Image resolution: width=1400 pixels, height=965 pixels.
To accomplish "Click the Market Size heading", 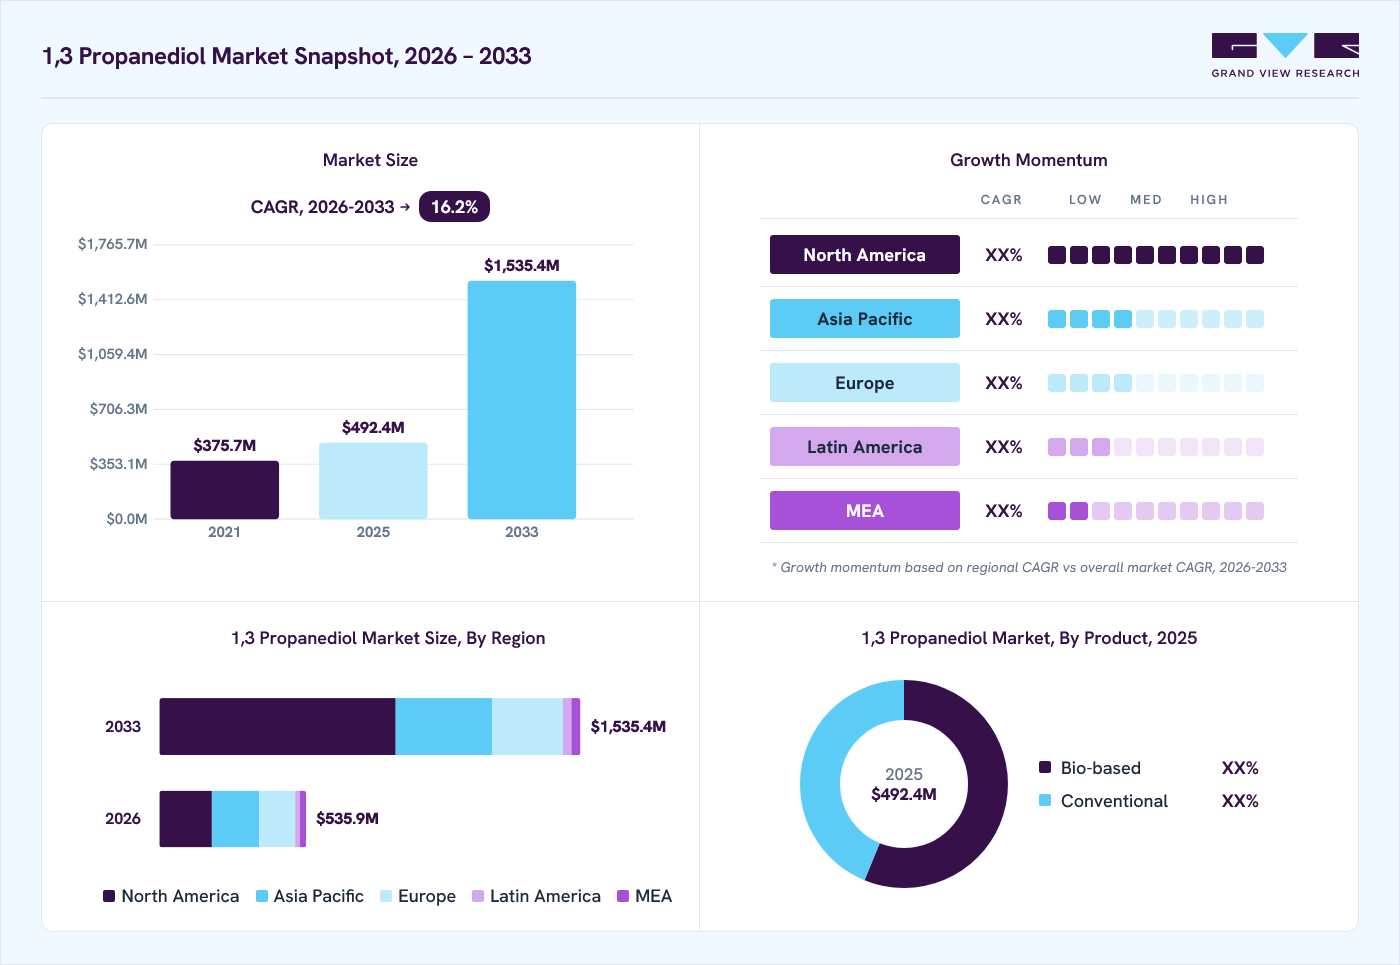I will 370,160.
